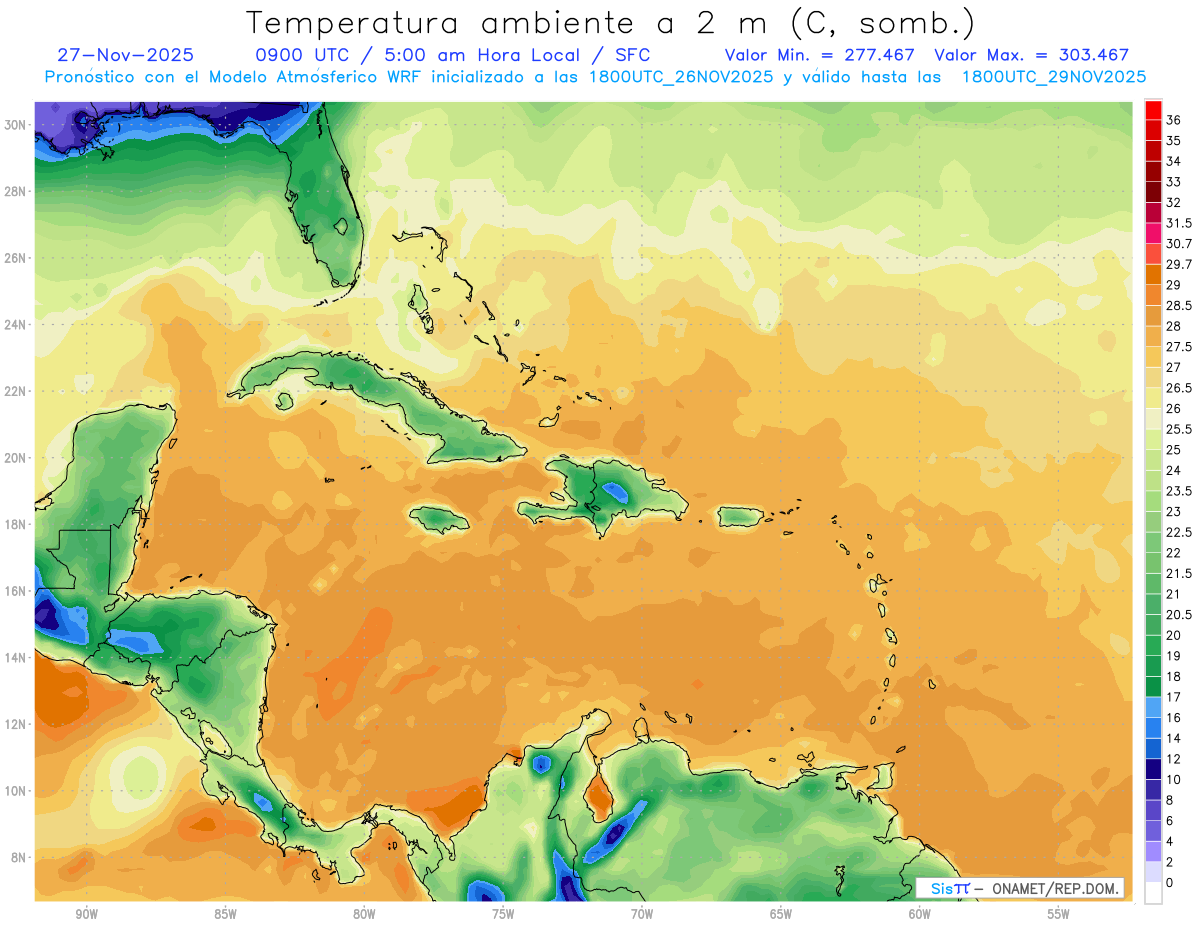Click the legend label '19'
Viewport: 1200px width, 927px height.
pyautogui.click(x=1174, y=656)
